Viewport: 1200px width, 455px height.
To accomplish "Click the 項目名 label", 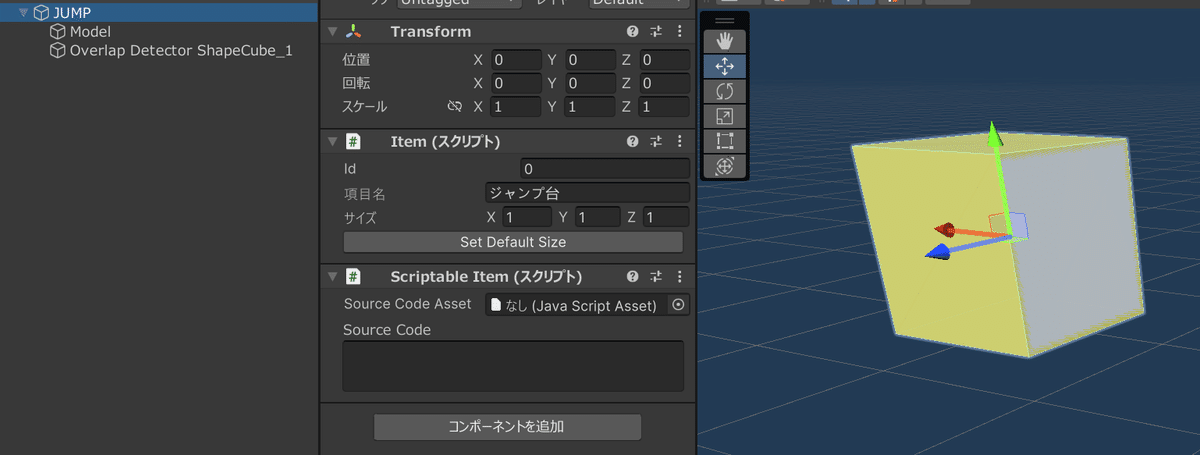I will coord(365,193).
